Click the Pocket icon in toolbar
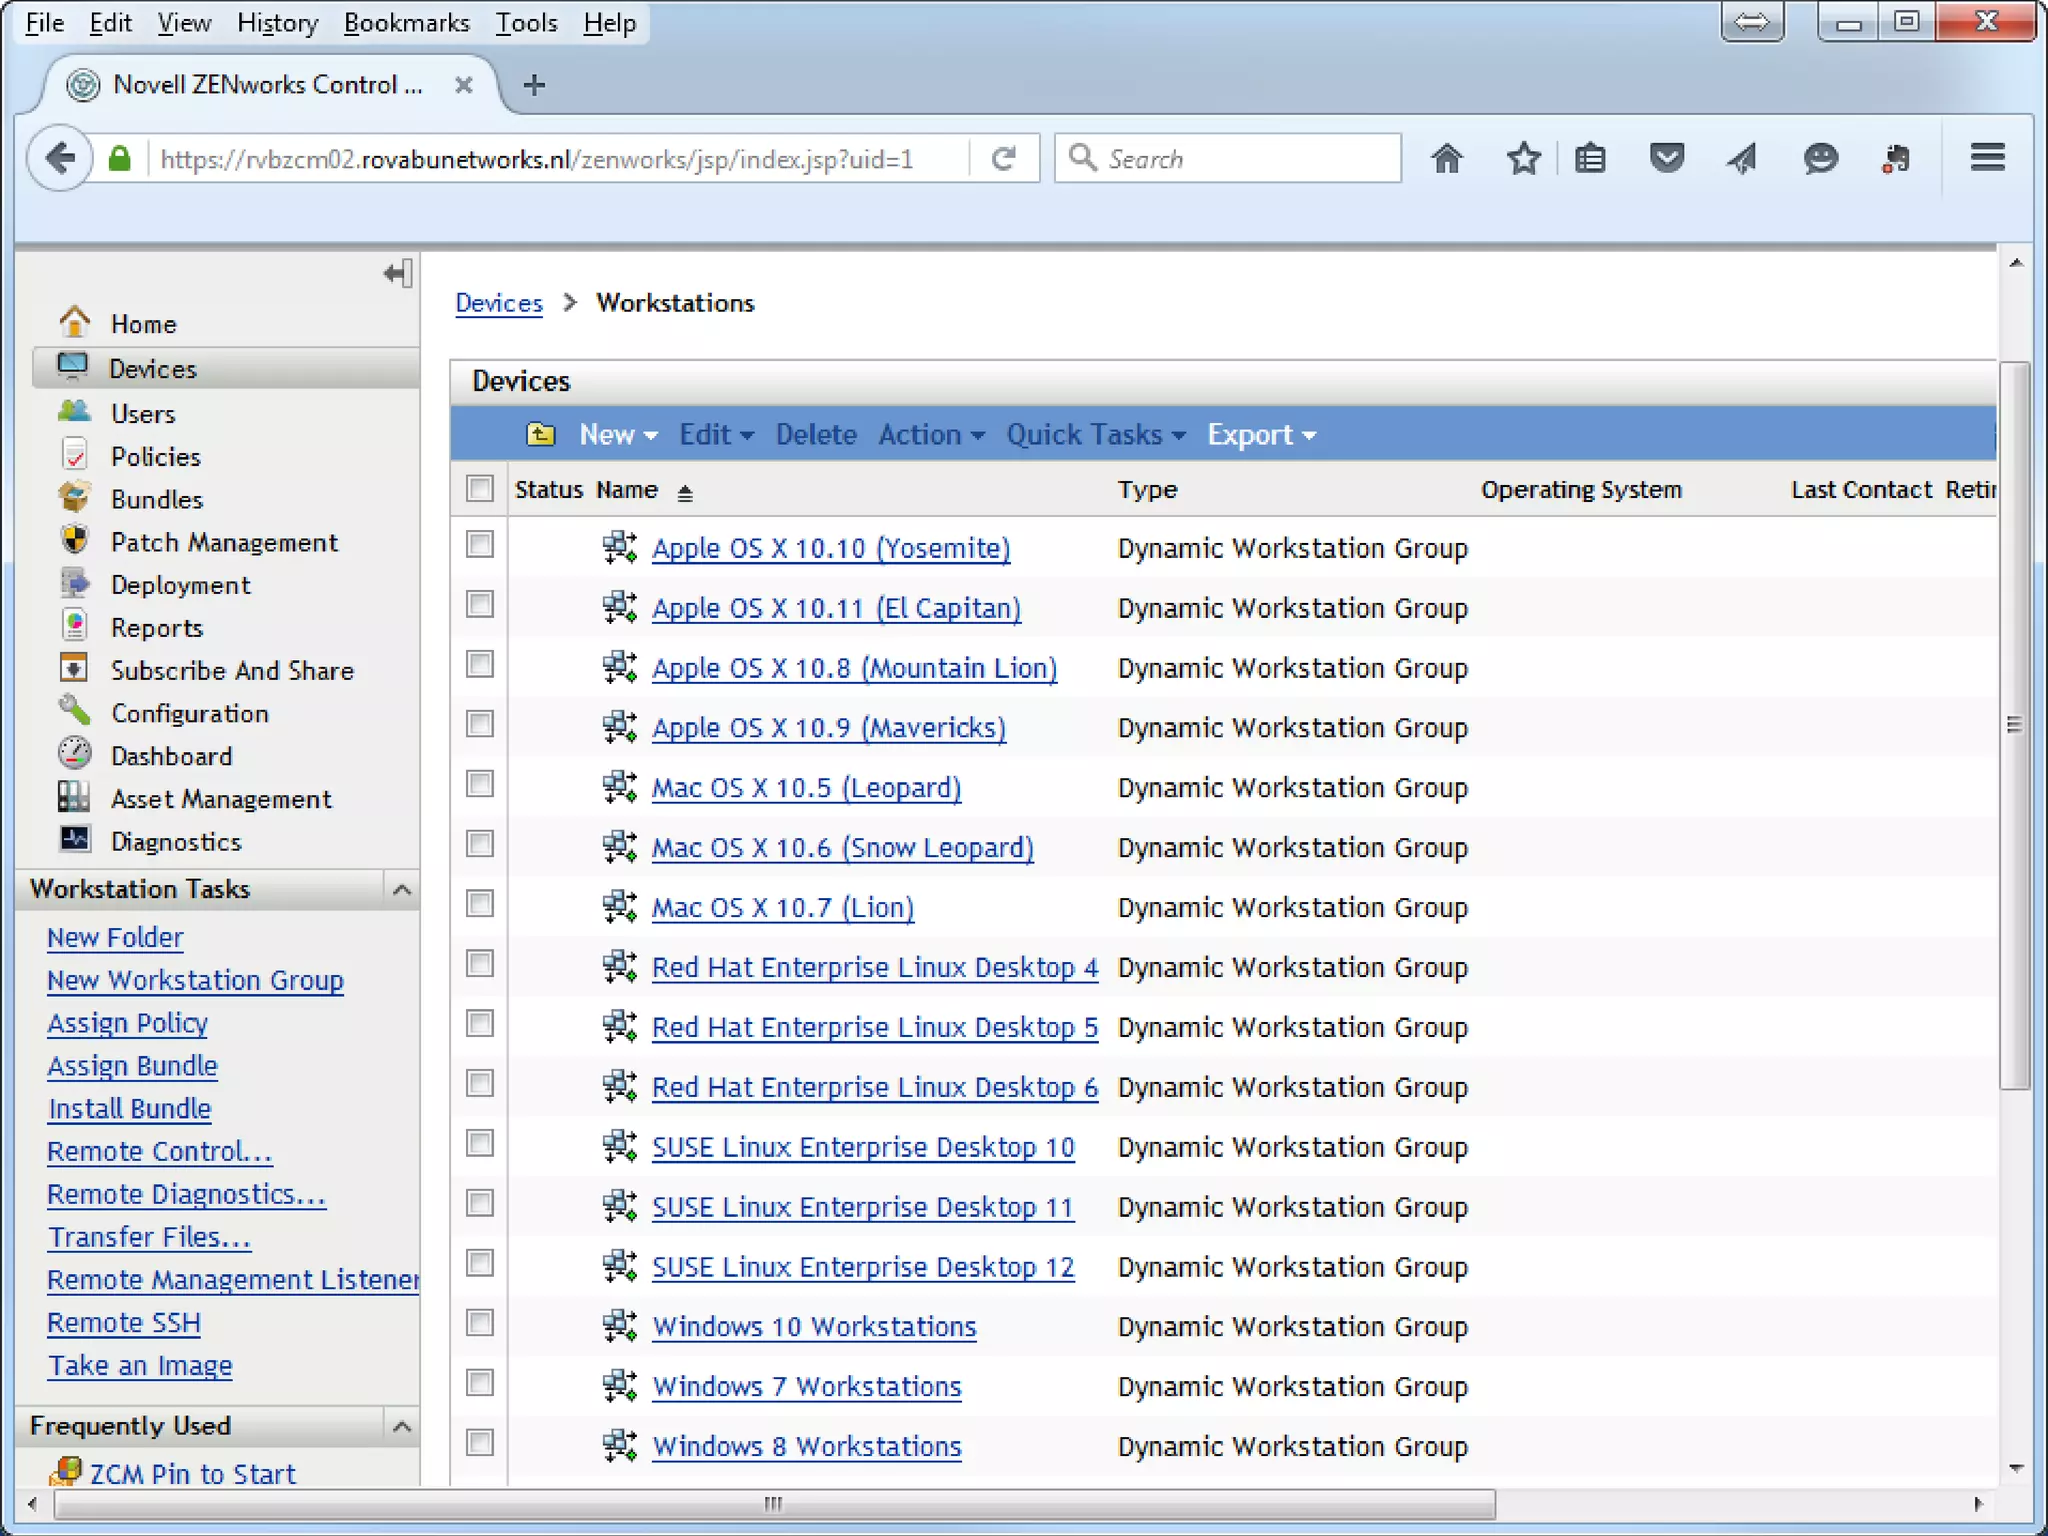 tap(1666, 158)
